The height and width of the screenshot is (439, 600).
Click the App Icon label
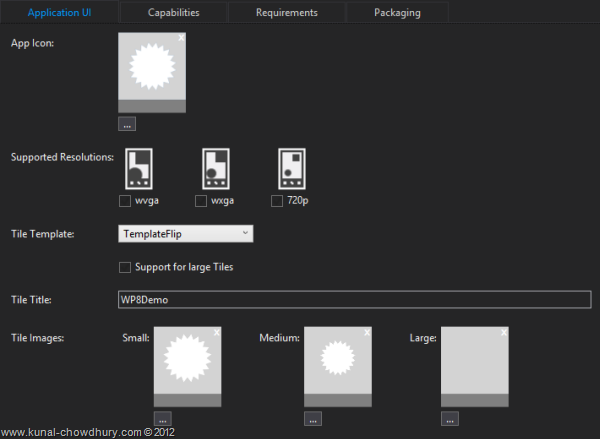click(x=33, y=43)
